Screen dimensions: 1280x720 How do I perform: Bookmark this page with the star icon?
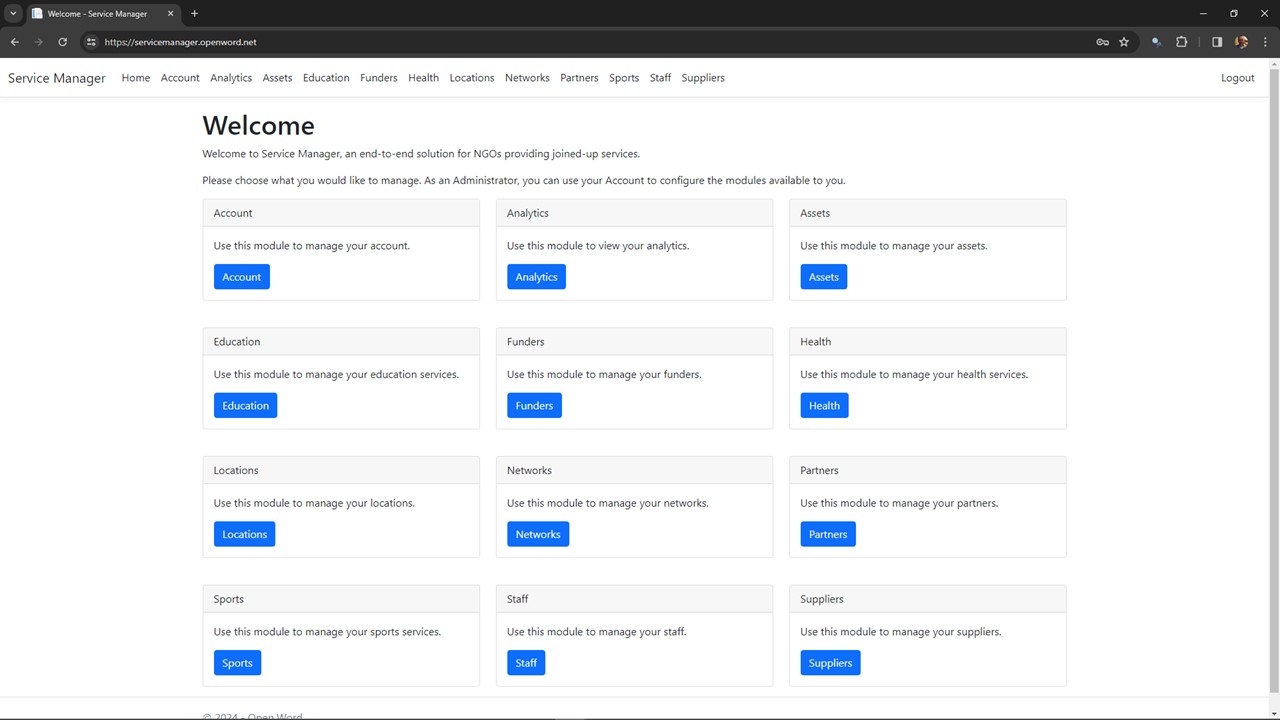1124,42
